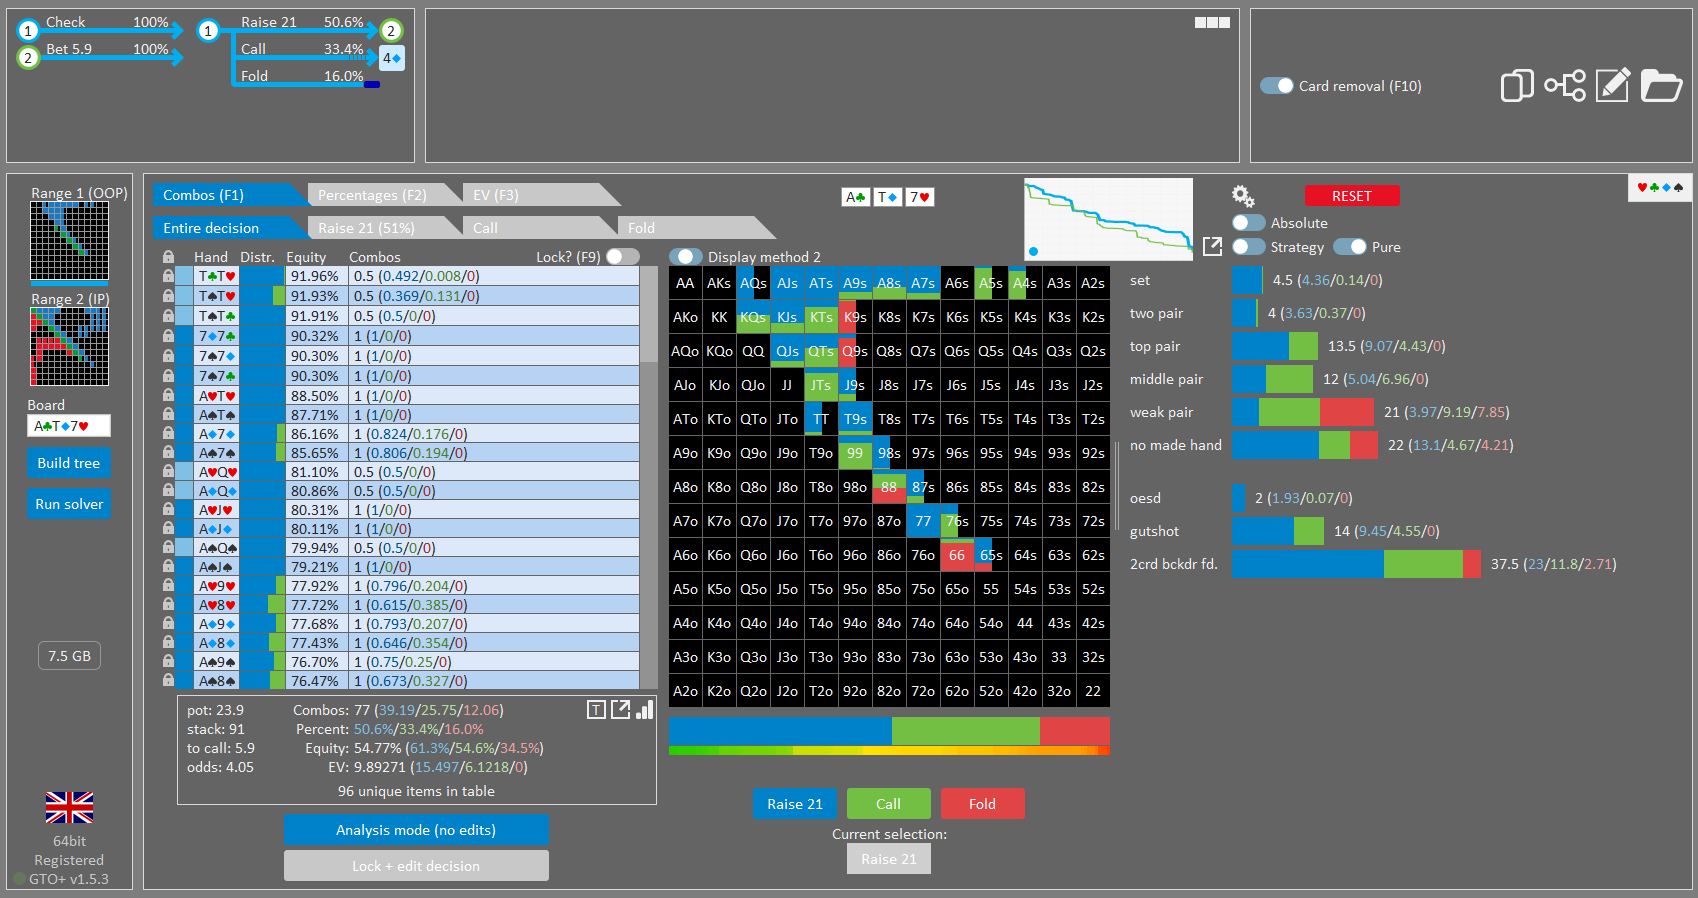The width and height of the screenshot is (1698, 898).
Task: Click the blue/green/red strategy bar below matrix
Action: [x=889, y=731]
